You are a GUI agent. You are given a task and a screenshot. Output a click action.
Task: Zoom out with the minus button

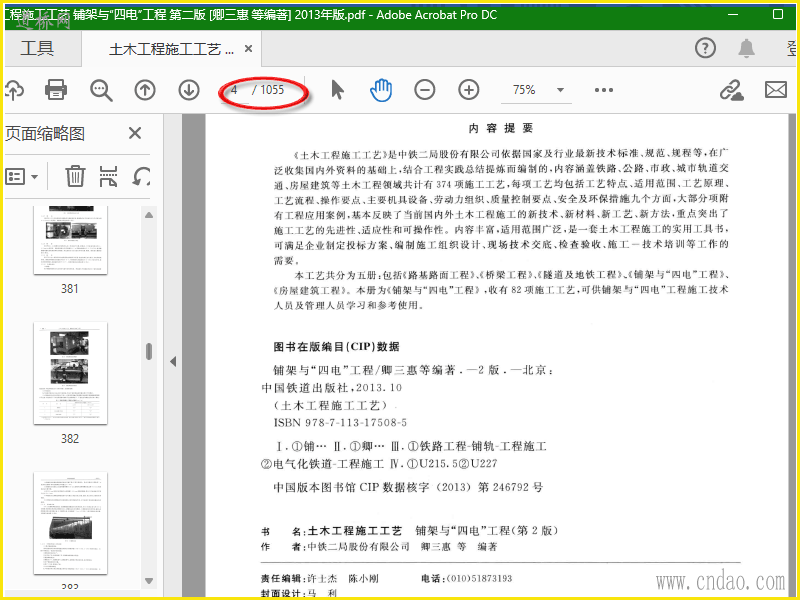click(424, 90)
